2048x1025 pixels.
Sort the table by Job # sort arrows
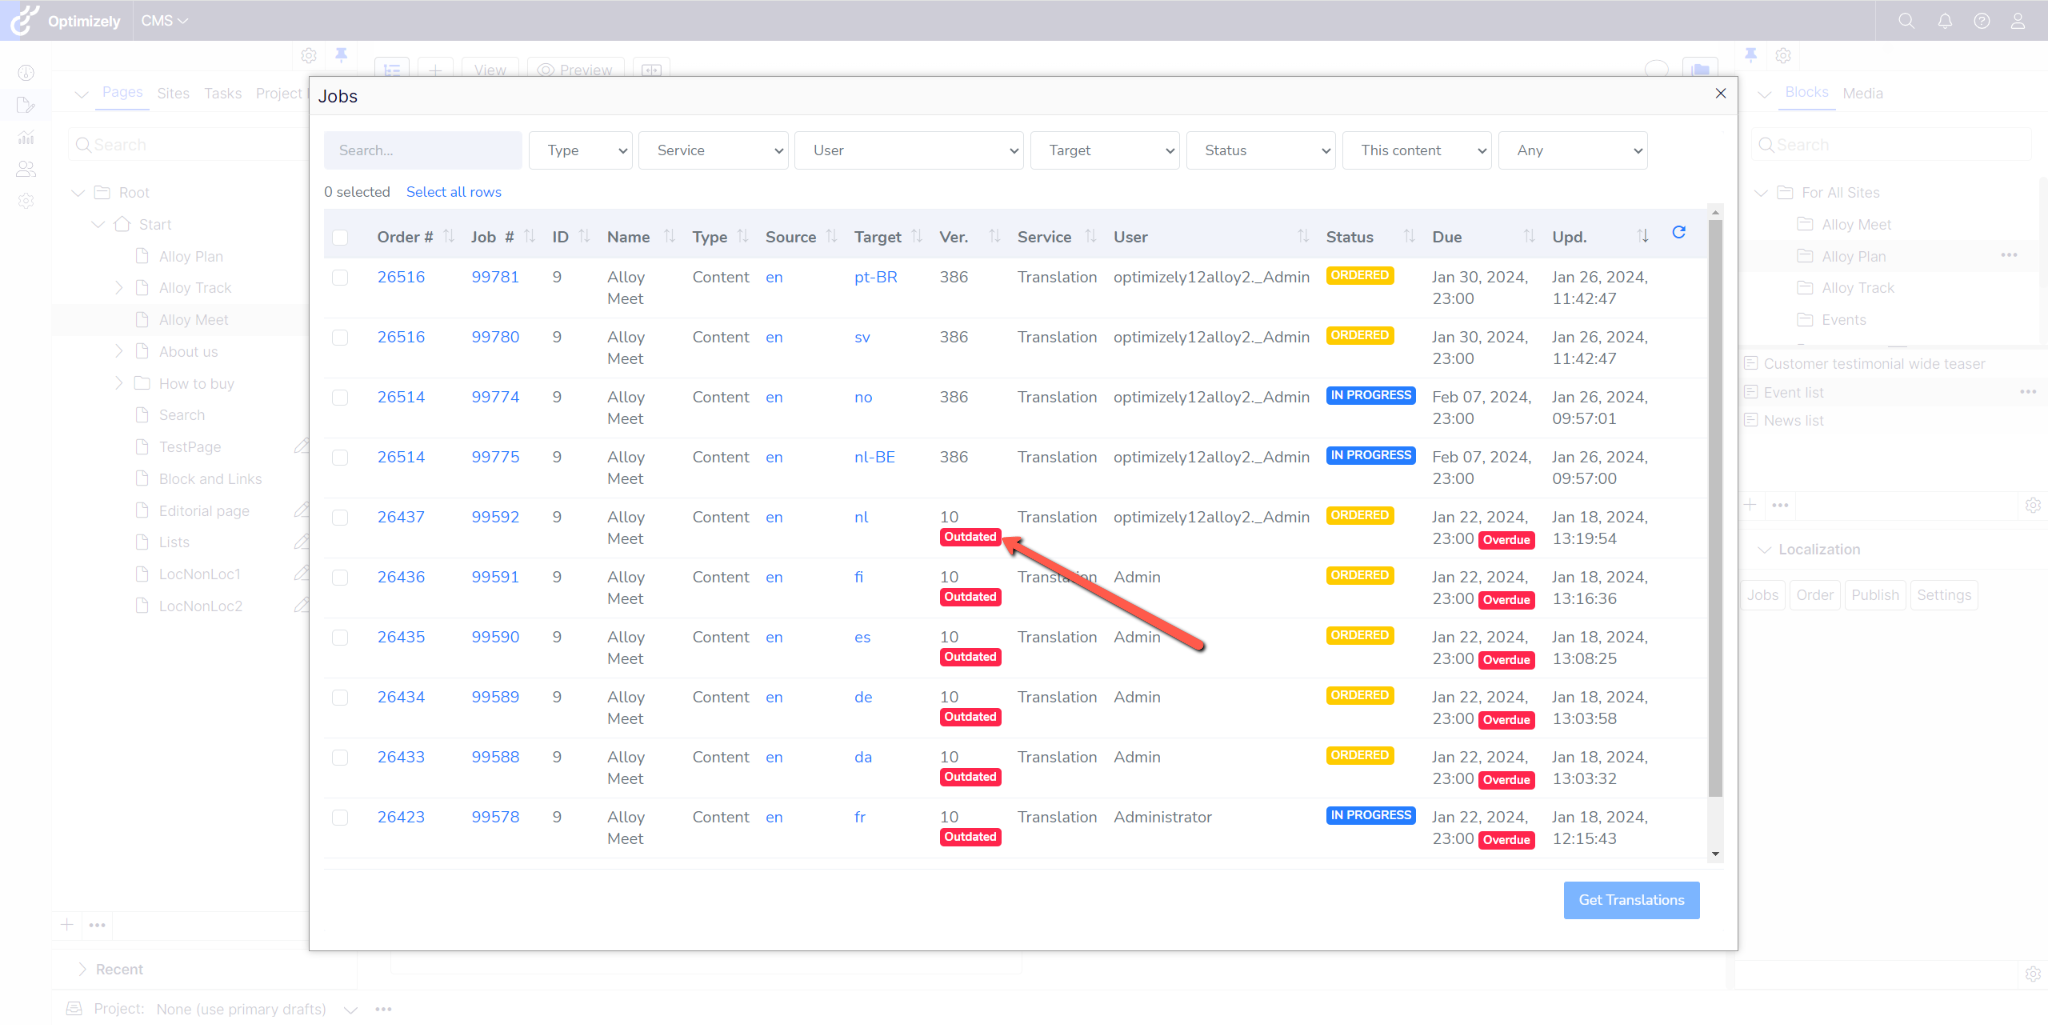click(x=530, y=236)
